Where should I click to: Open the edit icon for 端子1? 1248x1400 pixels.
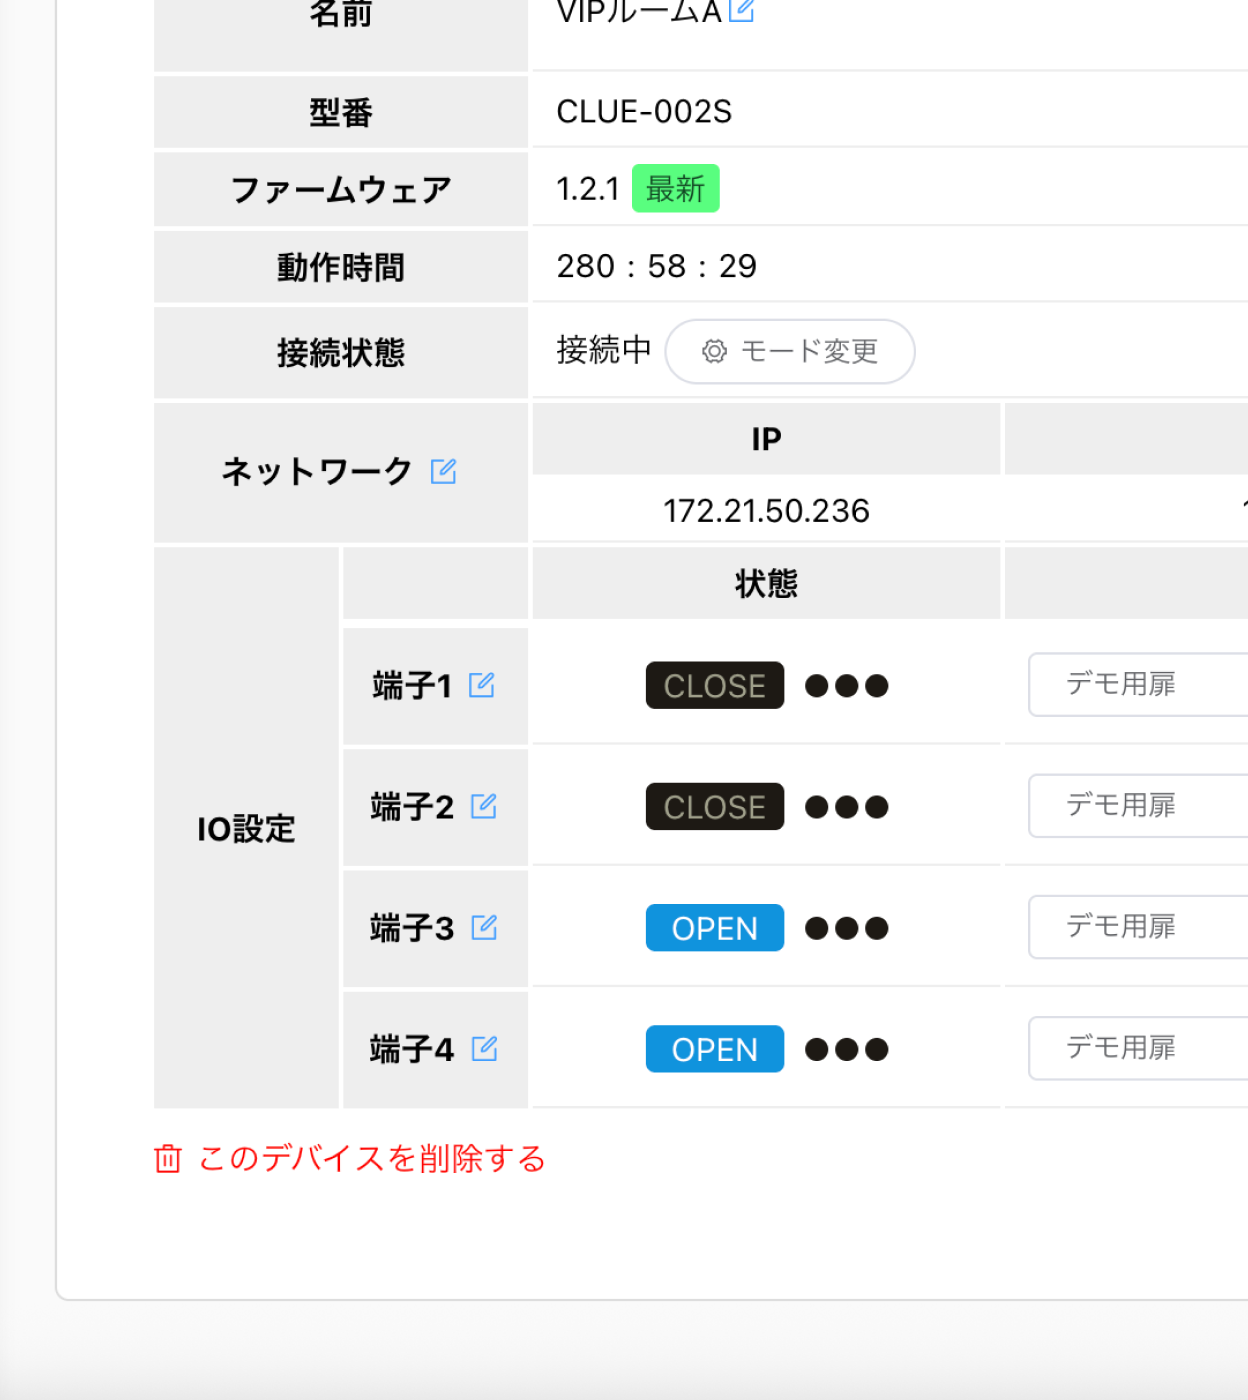point(482,685)
